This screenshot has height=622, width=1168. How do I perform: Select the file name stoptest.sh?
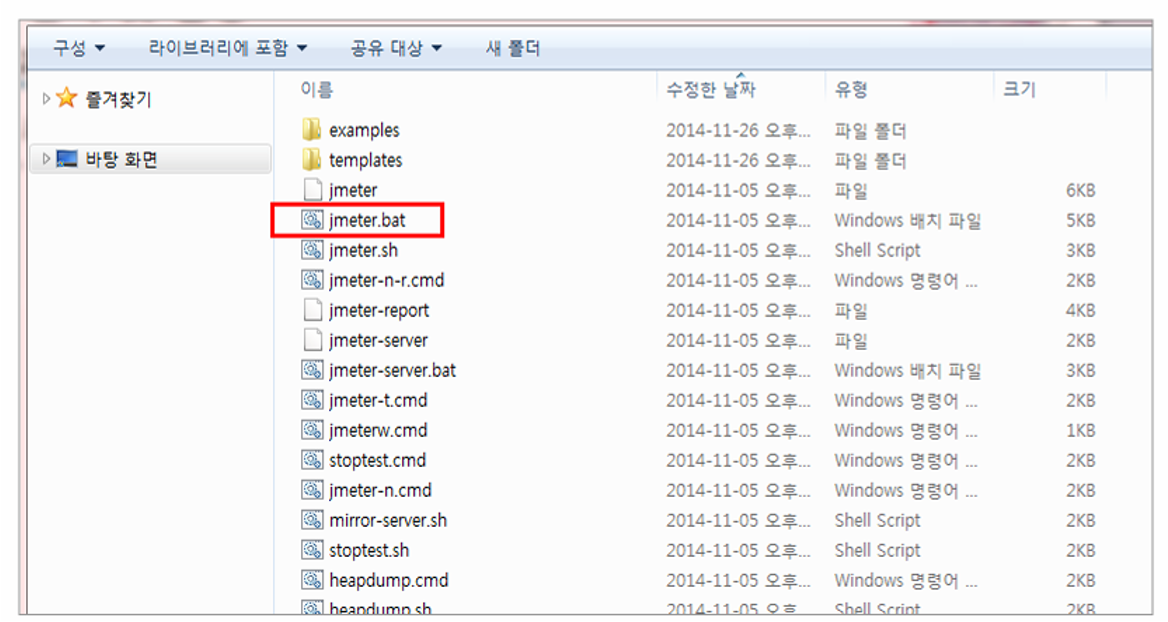coord(369,550)
